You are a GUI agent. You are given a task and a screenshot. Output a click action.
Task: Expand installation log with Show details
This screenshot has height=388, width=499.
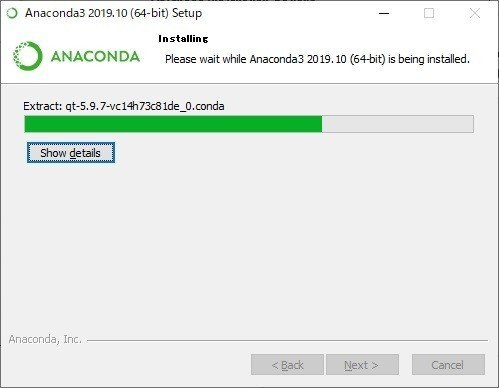click(x=71, y=153)
